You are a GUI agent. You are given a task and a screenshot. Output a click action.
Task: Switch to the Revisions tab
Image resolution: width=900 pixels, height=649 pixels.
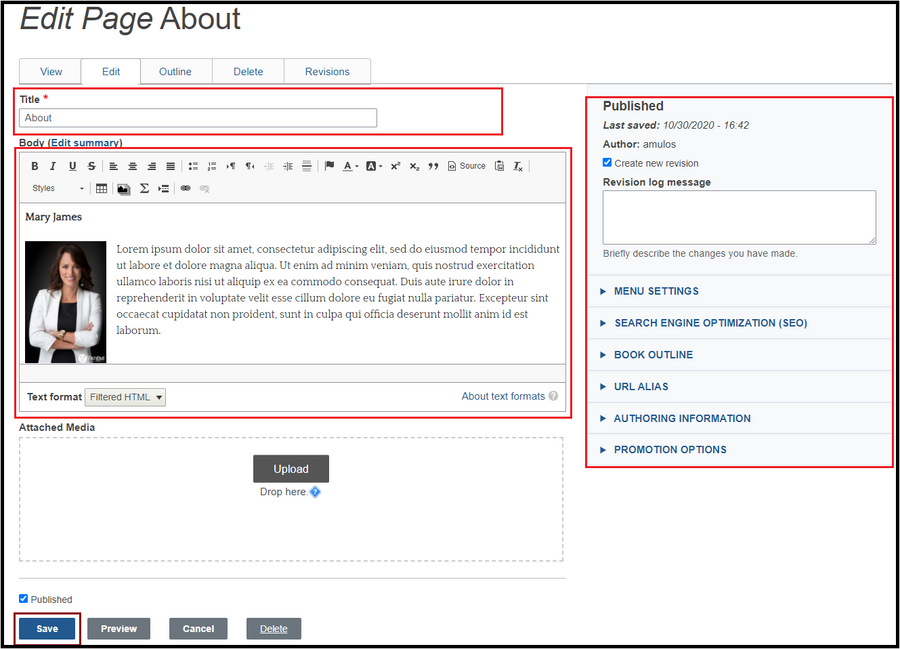coord(327,72)
